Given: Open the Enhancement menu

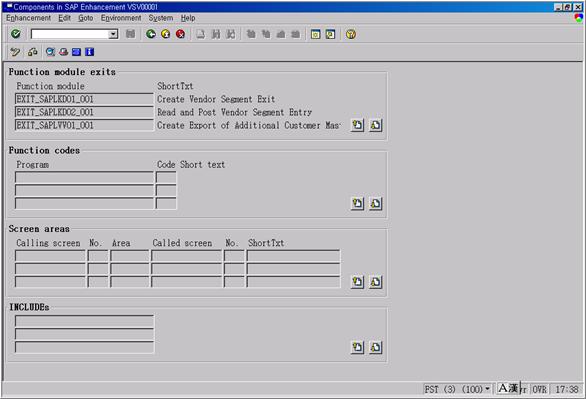Looking at the screenshot, I should (x=28, y=18).
